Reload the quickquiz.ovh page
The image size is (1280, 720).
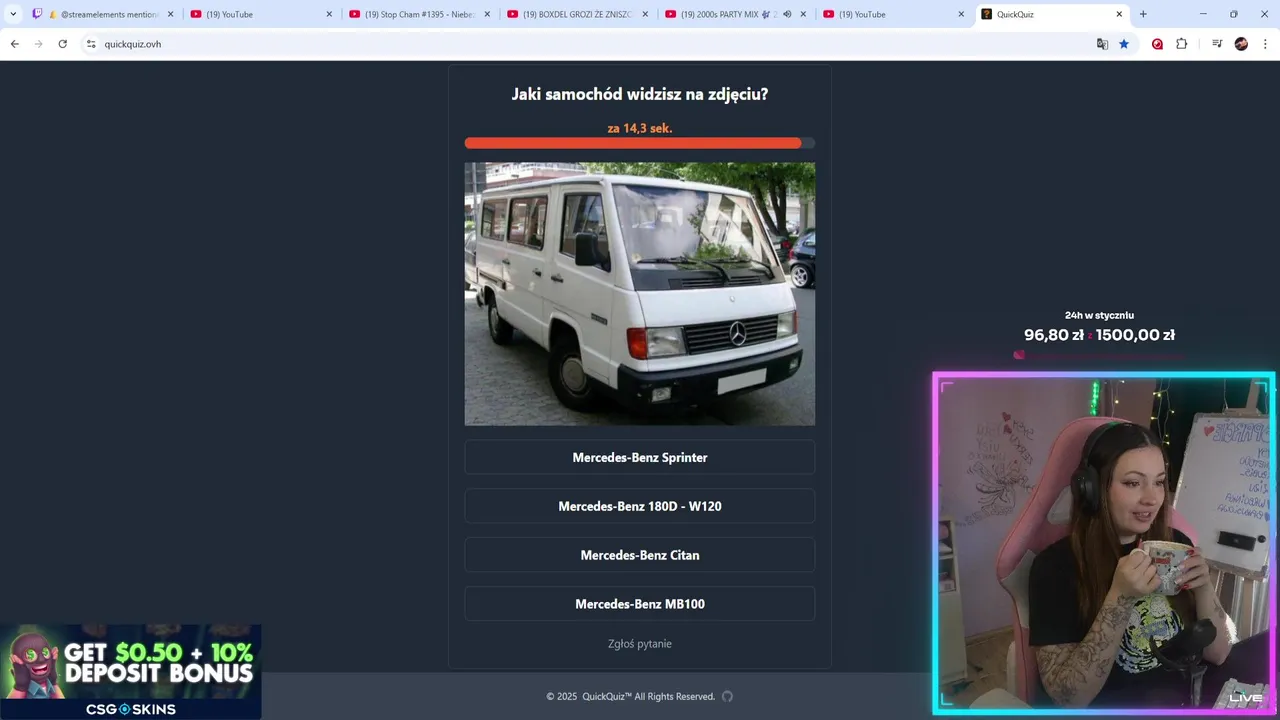coord(63,44)
